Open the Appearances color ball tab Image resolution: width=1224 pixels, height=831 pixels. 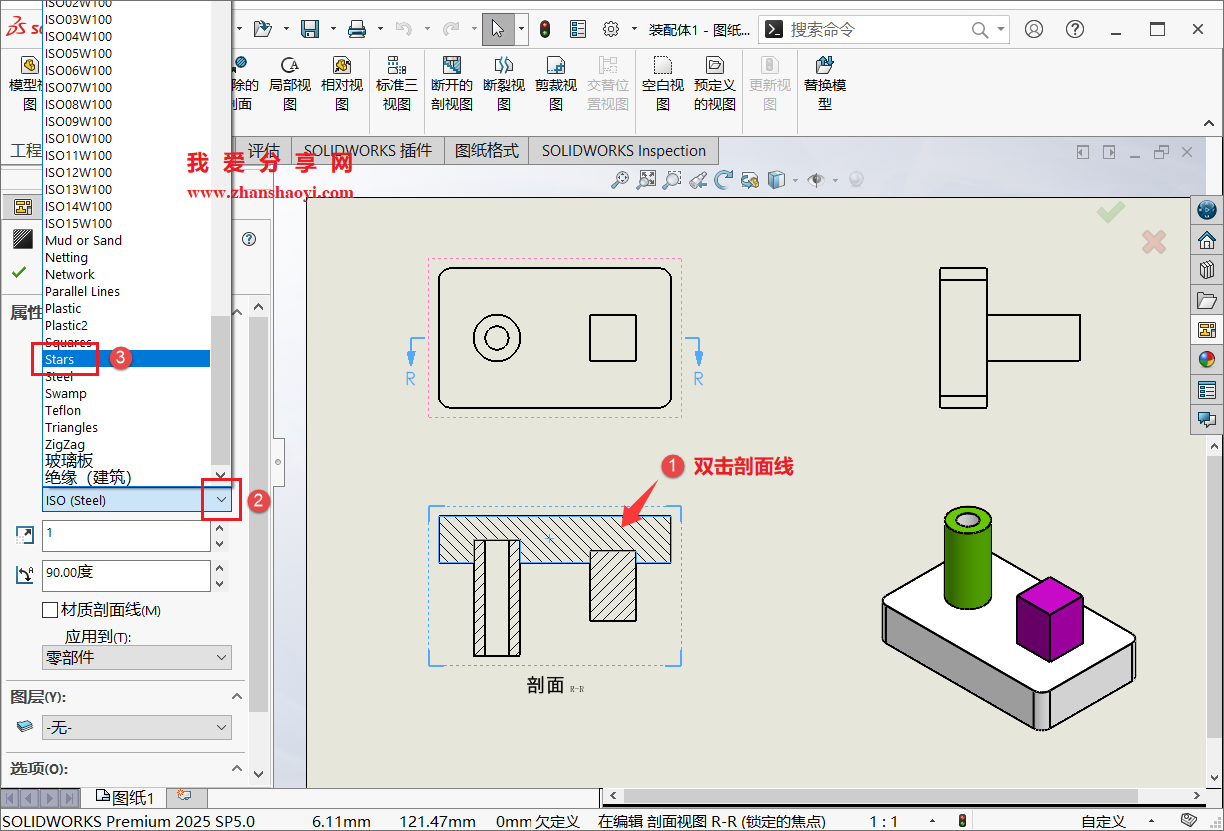pos(1207,360)
